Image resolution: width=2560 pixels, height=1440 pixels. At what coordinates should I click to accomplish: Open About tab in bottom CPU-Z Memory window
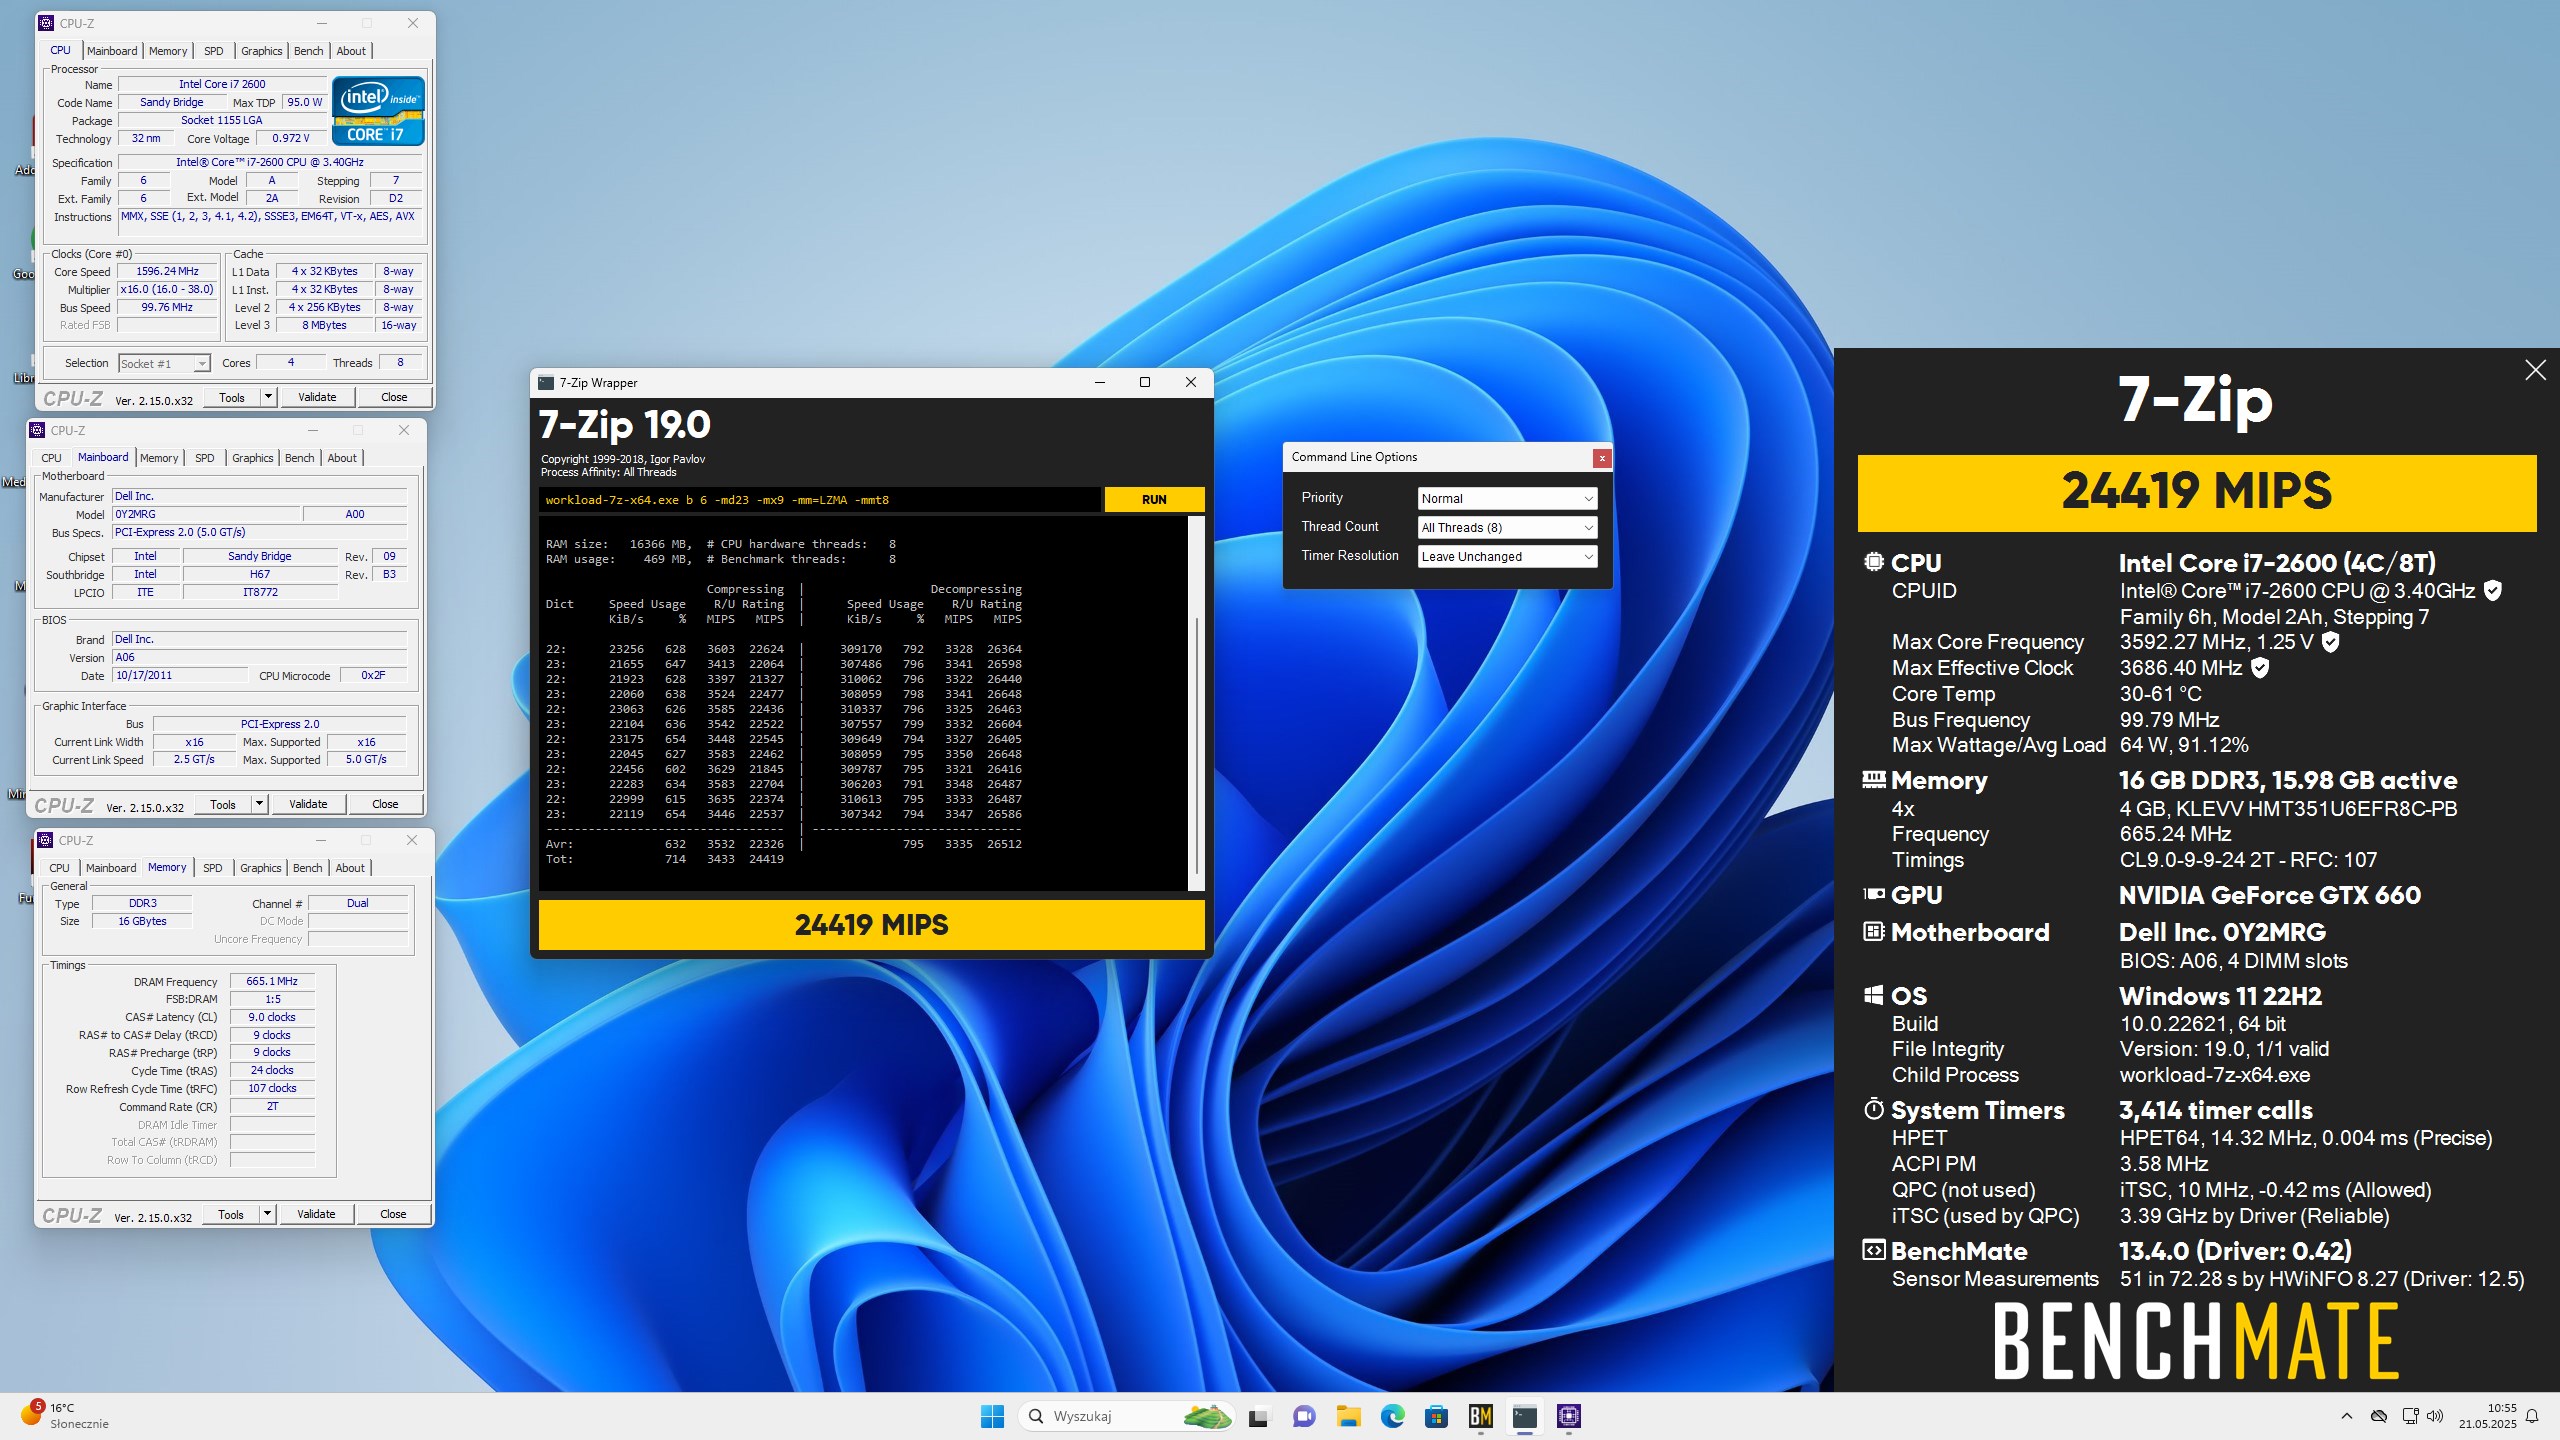tap(350, 868)
